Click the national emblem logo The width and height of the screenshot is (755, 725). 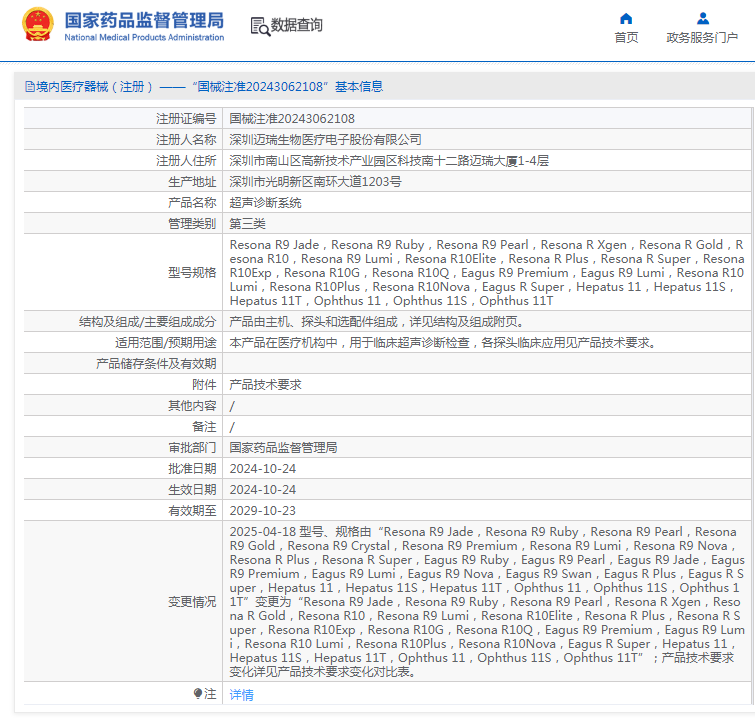pyautogui.click(x=38, y=24)
